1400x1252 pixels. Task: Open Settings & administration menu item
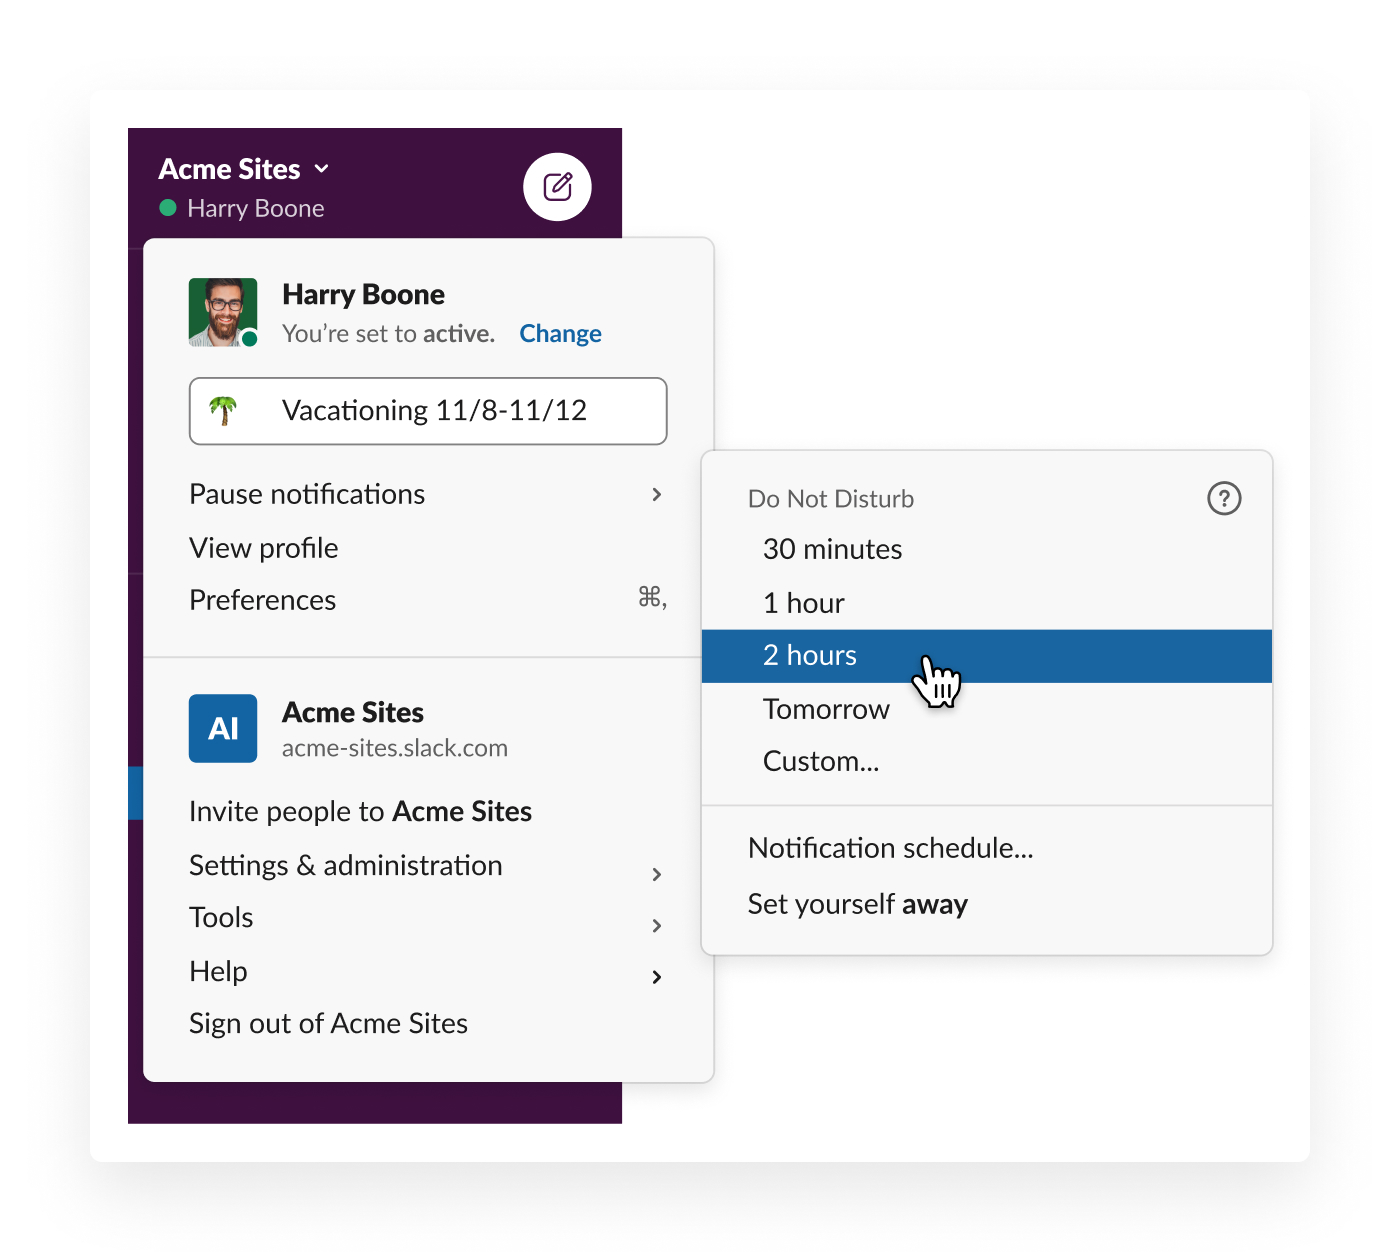point(428,865)
